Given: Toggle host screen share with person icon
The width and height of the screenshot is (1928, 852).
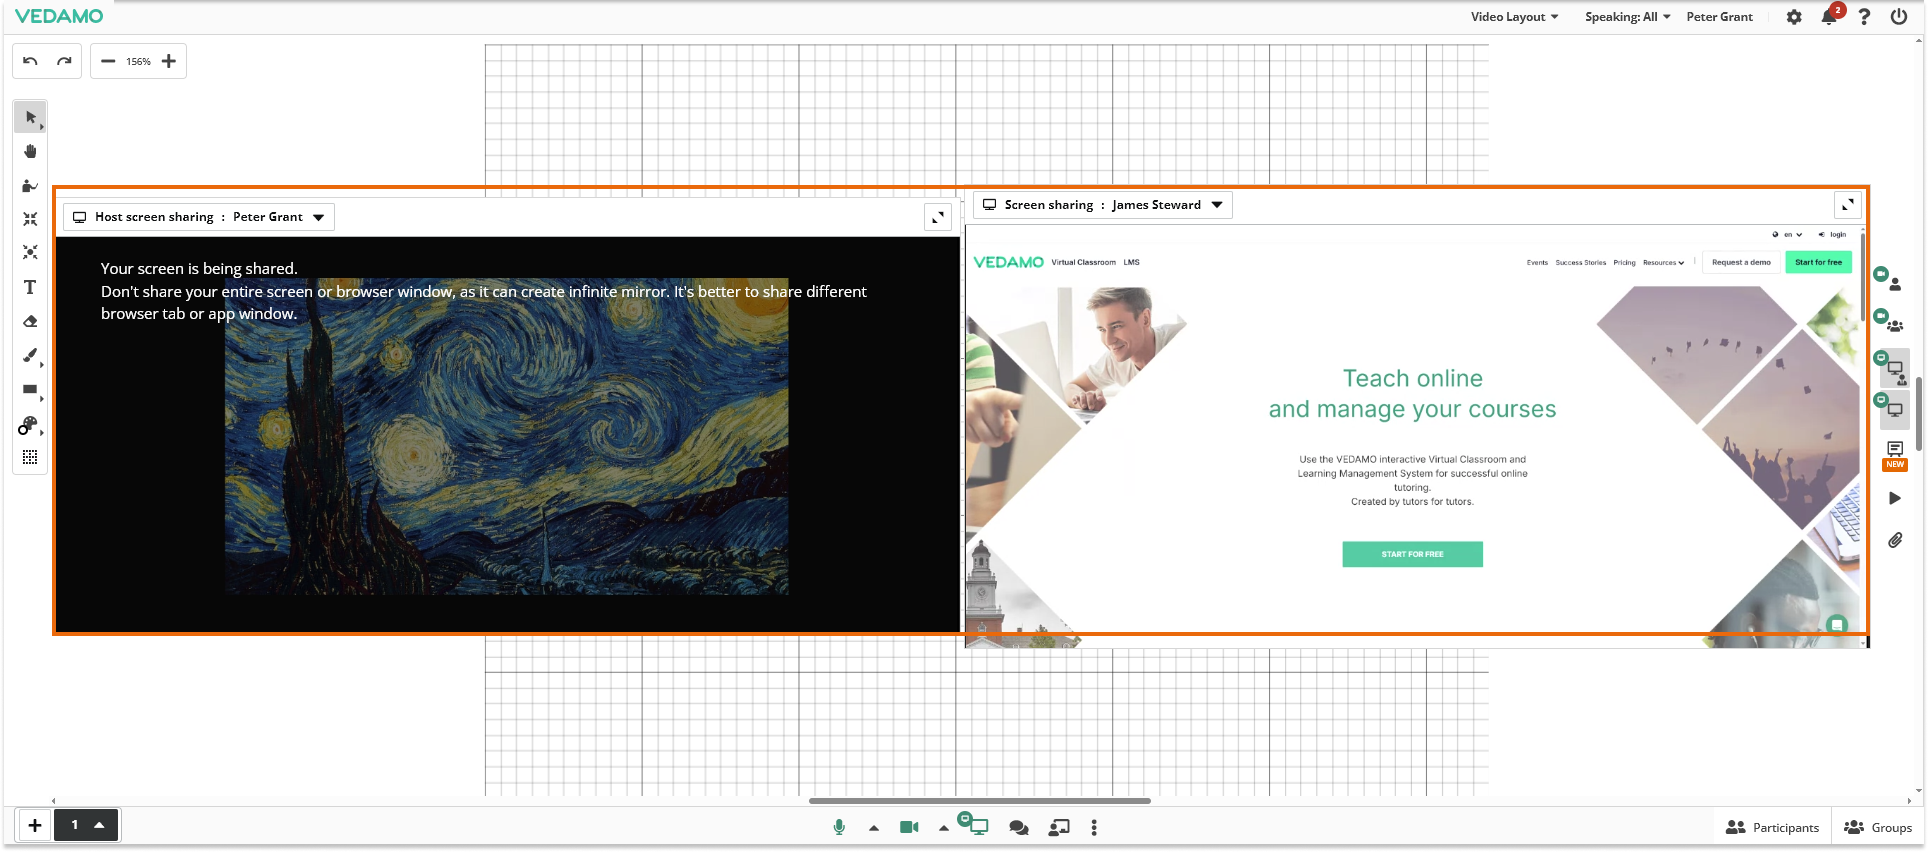Looking at the screenshot, I should coord(1893,368).
